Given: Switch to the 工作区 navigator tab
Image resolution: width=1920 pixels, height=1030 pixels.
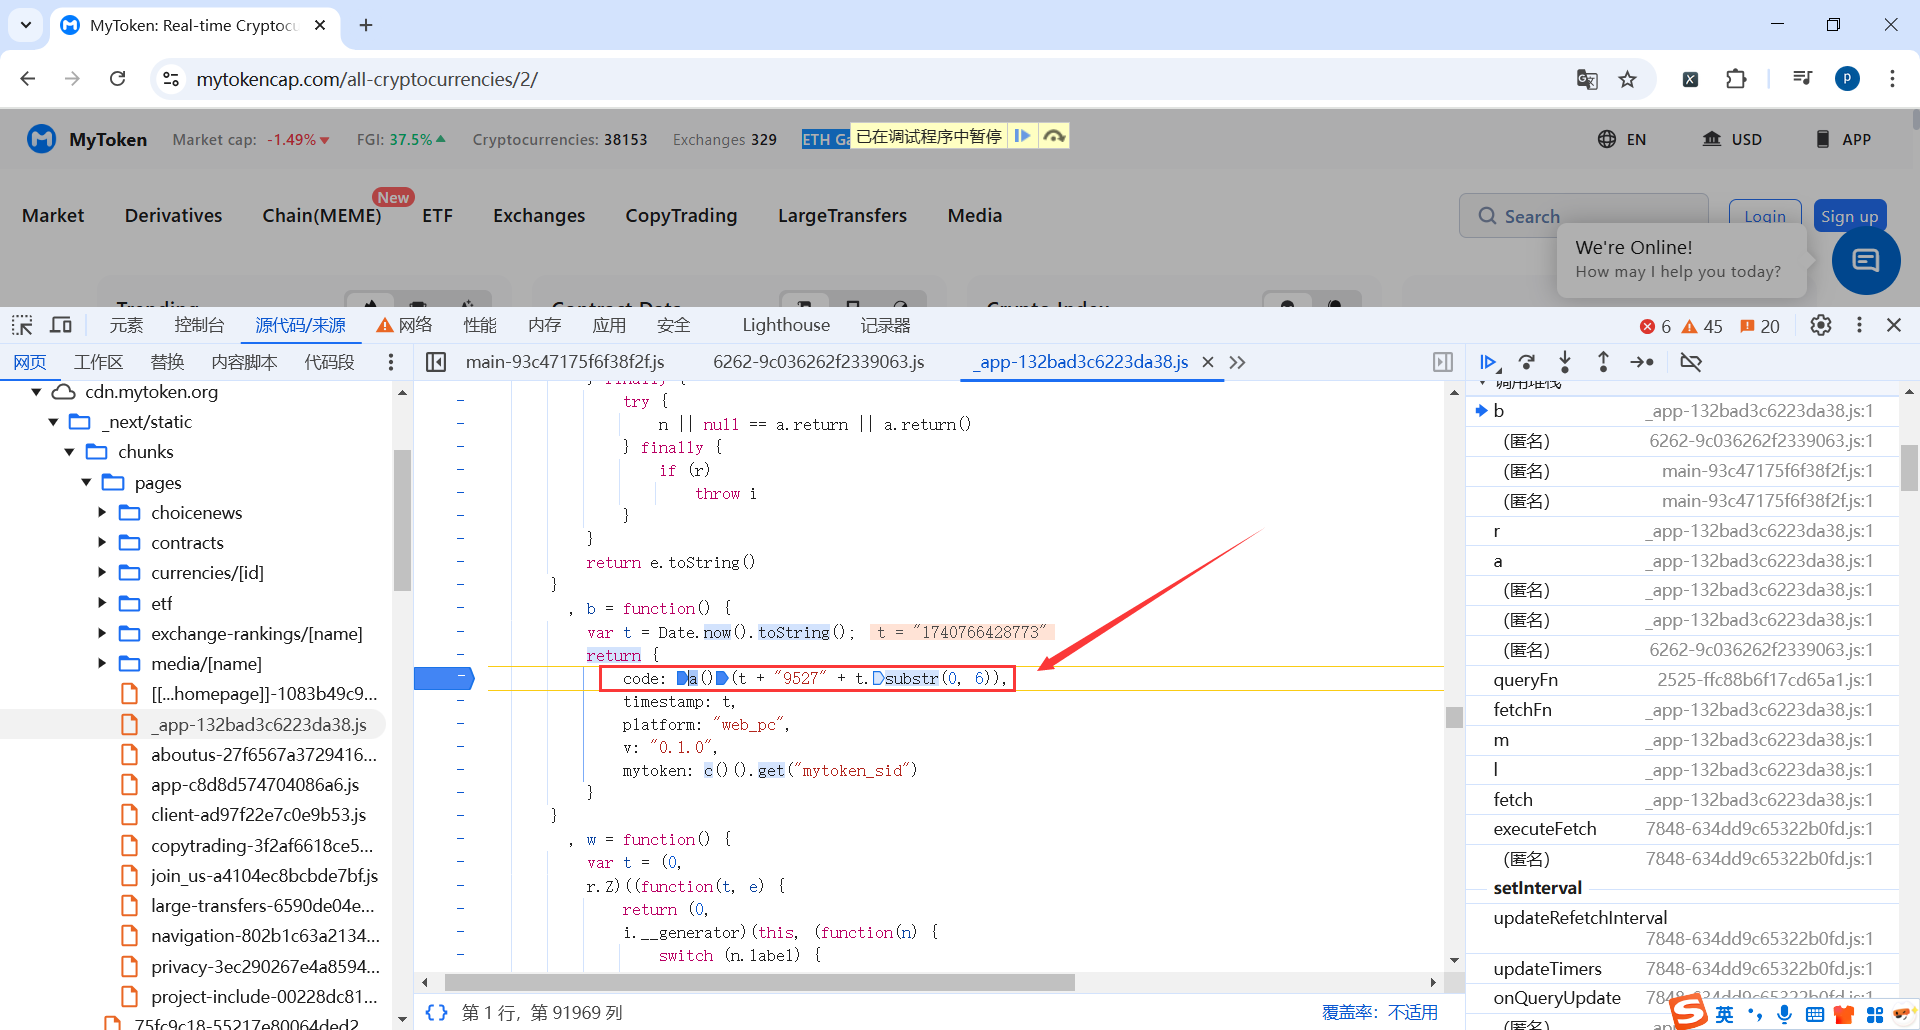Looking at the screenshot, I should pyautogui.click(x=98, y=362).
